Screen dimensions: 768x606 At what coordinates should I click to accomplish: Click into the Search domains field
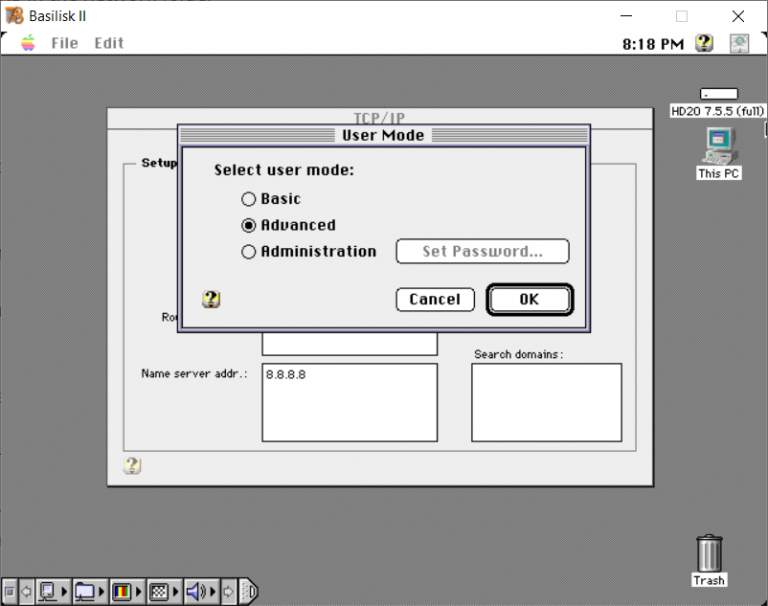(x=547, y=402)
